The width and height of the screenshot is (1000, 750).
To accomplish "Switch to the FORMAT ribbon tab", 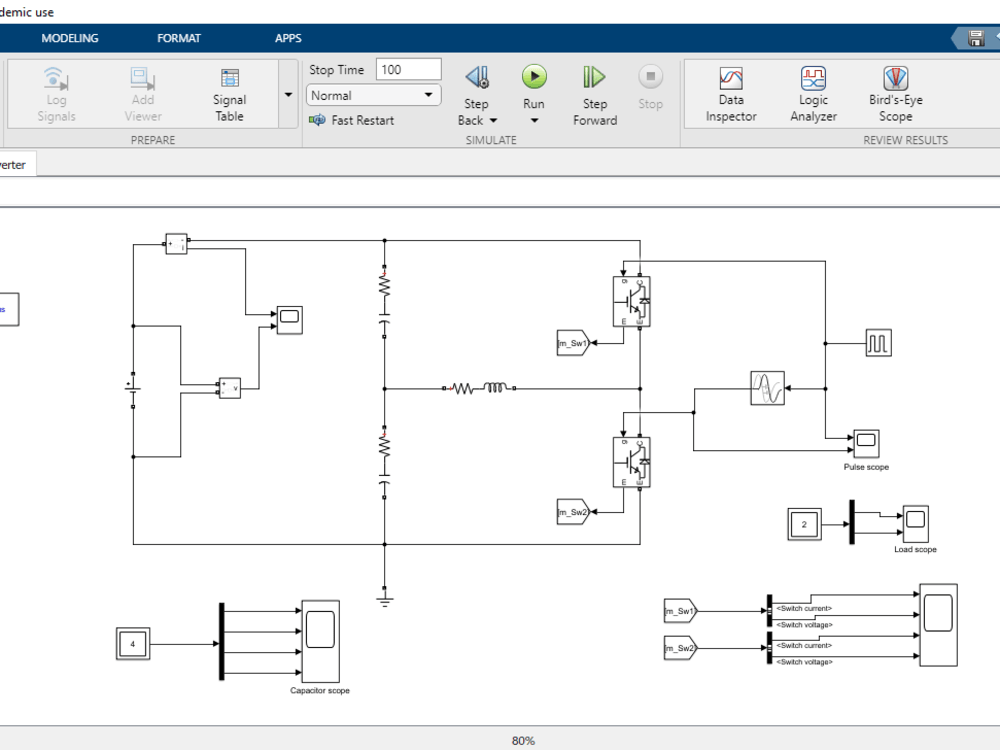I will pos(179,38).
